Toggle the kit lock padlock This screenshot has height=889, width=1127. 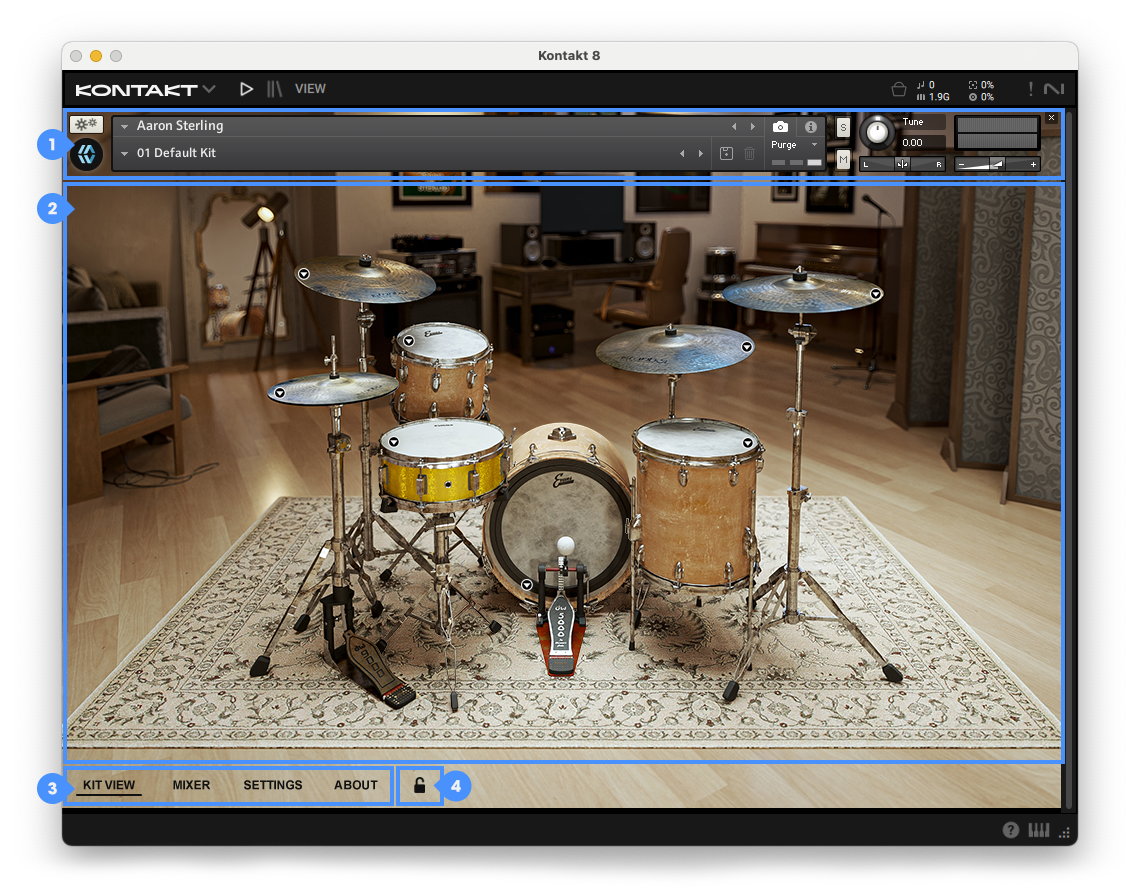[420, 786]
